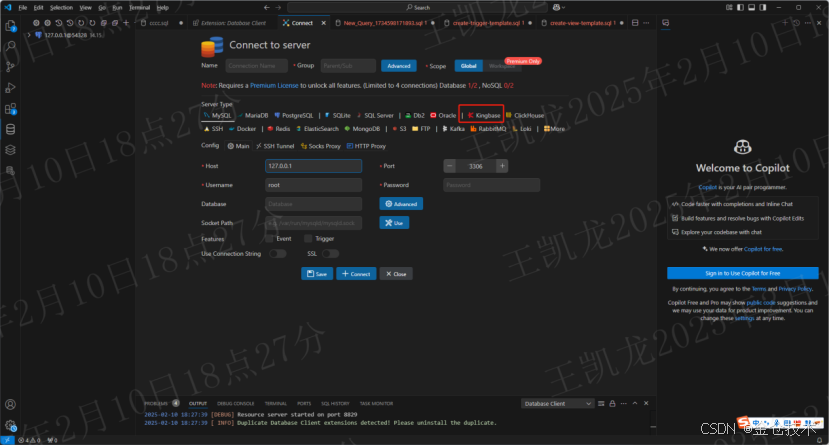Screen dimensions: 829x445
Task: Select the MongoDB server type
Action: 362,129
